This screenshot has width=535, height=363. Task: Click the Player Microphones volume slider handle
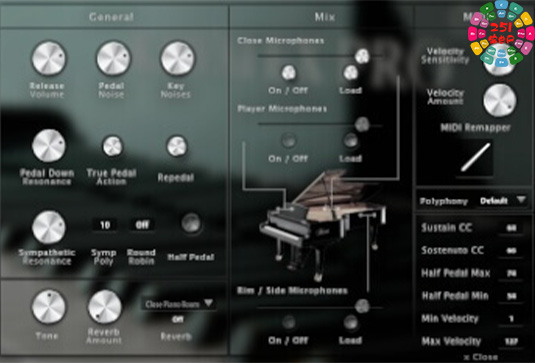click(x=362, y=124)
